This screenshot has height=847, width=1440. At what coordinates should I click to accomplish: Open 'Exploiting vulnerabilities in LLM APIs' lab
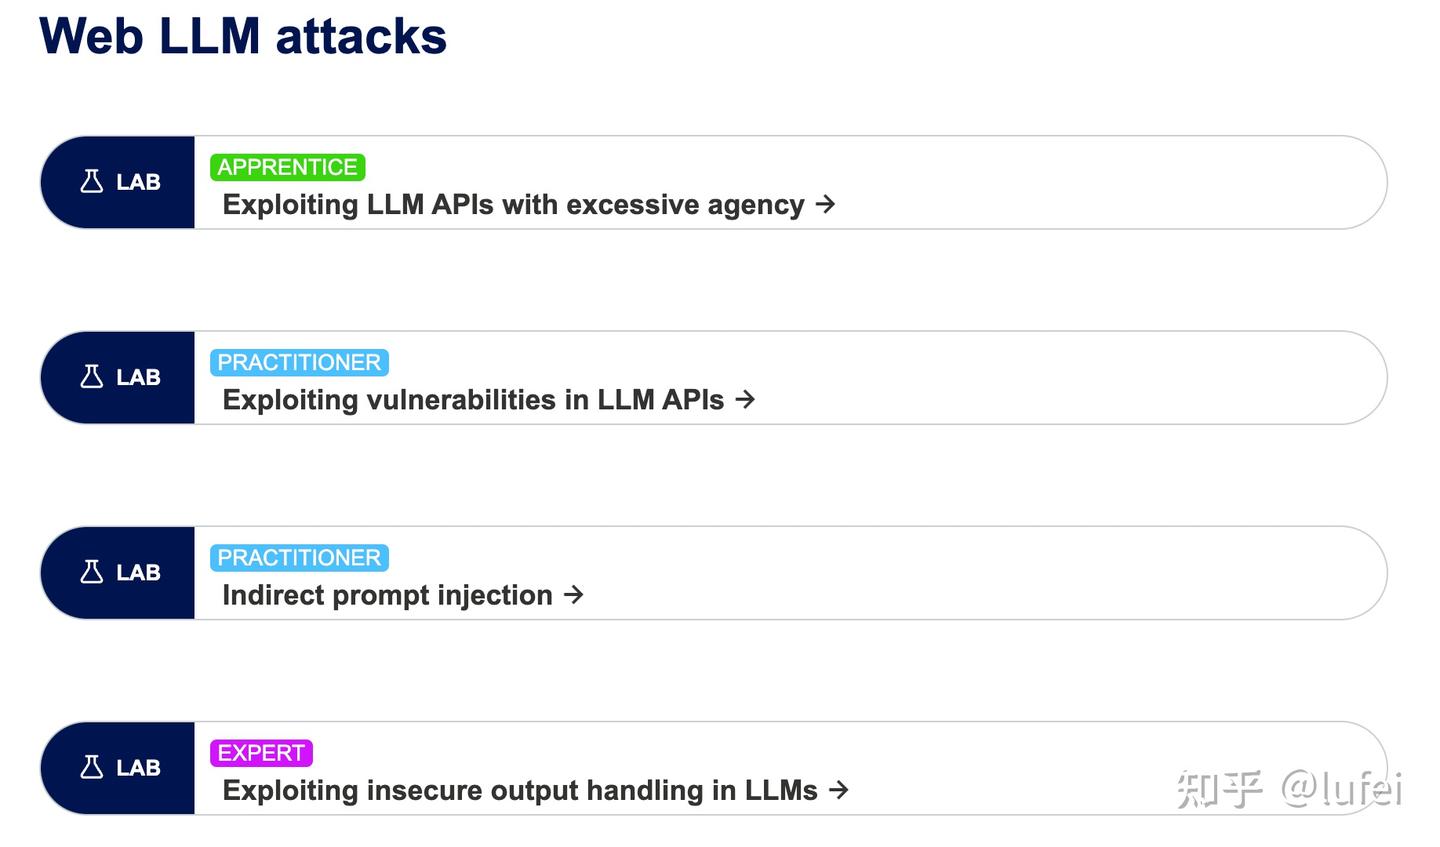pyautogui.click(x=473, y=400)
